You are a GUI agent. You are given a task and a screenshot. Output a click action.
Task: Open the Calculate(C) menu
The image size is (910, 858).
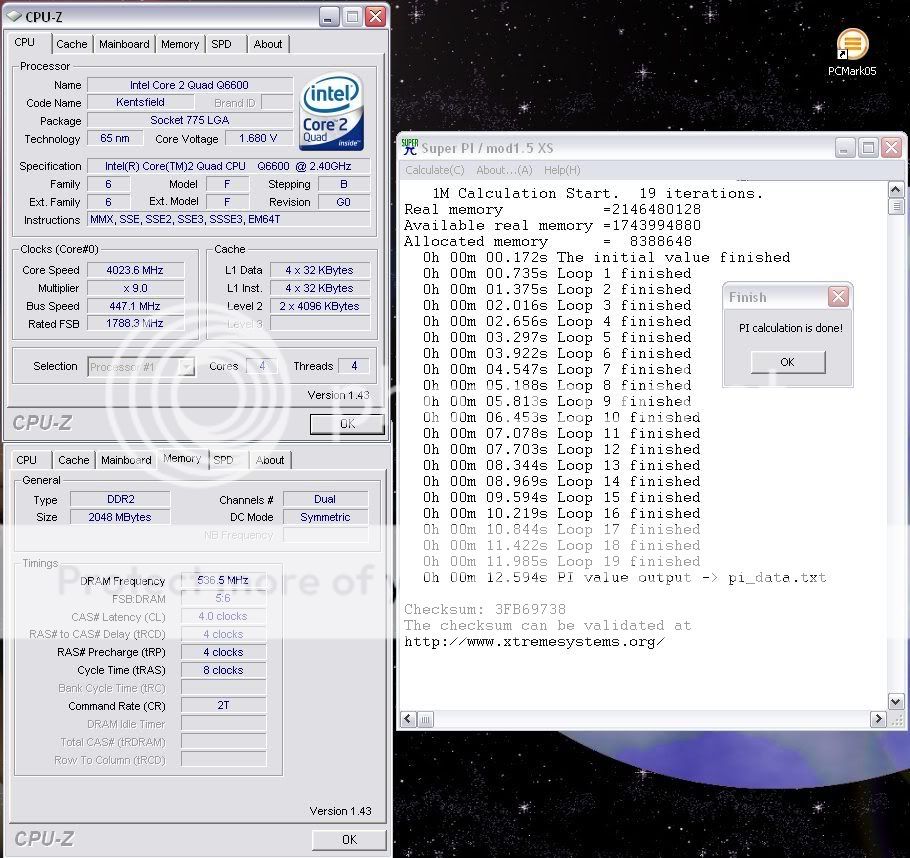[434, 170]
